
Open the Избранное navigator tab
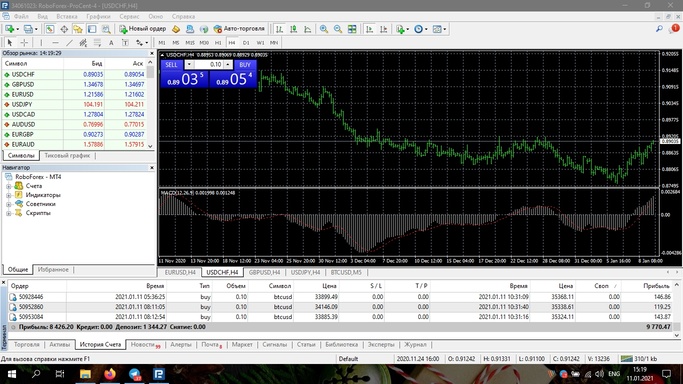(53, 269)
